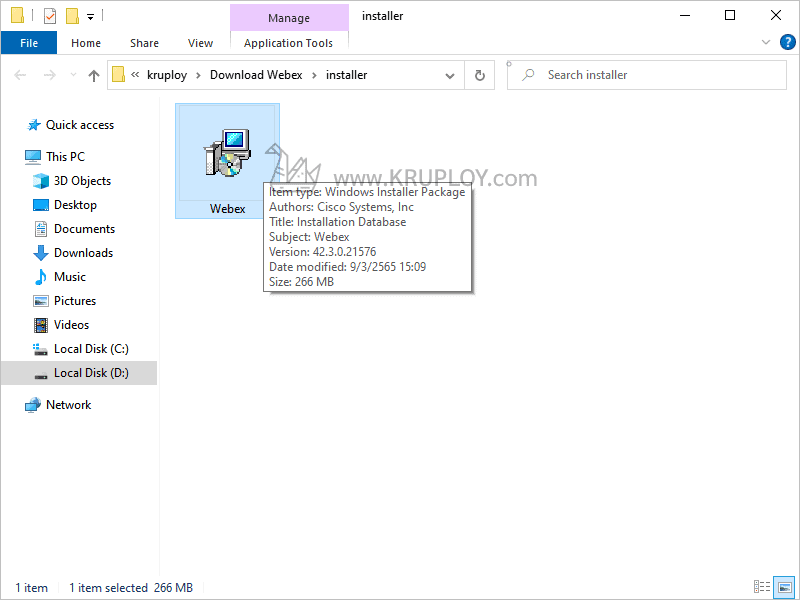800x600 pixels.
Task: Minimize the installer window
Action: pos(685,15)
